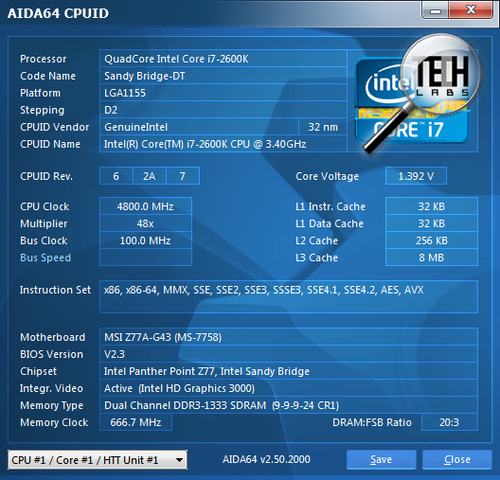Viewport: 500px width, 480px height.
Task: Click the Intel Core i7 logo
Action: point(412,101)
